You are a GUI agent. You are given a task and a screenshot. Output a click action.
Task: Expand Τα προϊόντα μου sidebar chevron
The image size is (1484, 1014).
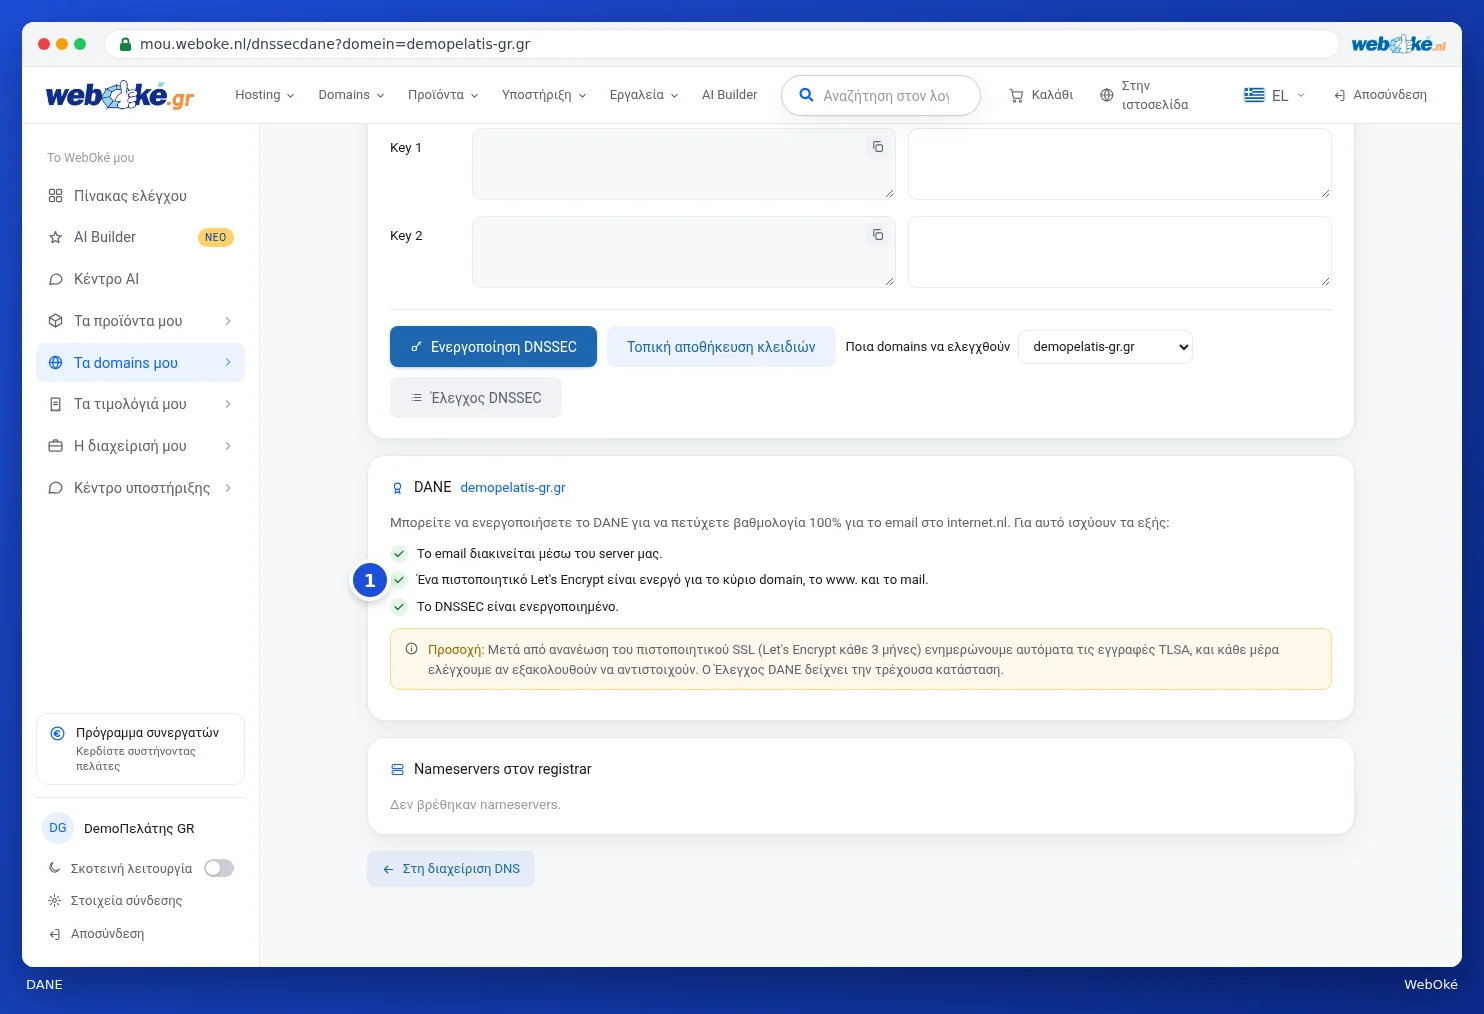(x=228, y=321)
